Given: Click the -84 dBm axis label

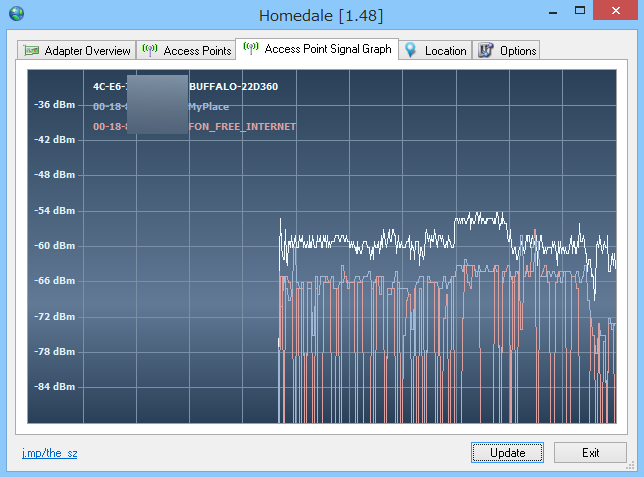Looking at the screenshot, I should tap(55, 387).
